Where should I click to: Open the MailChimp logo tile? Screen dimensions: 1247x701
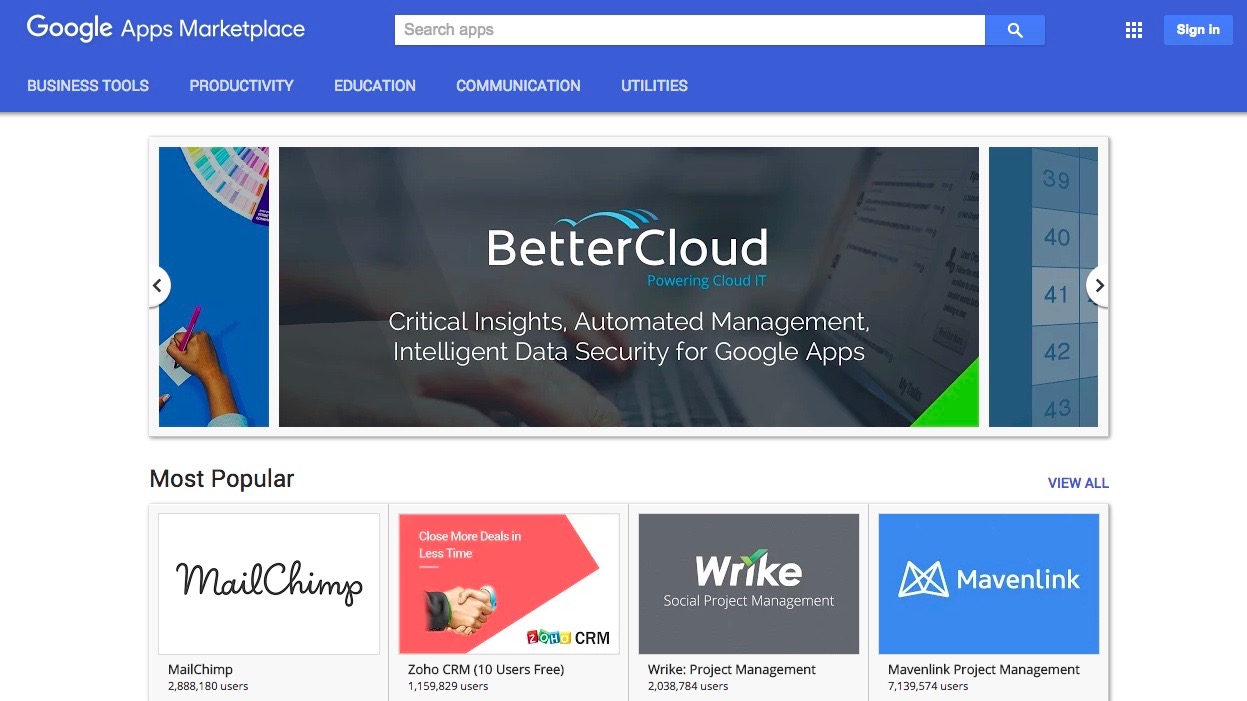[x=269, y=584]
